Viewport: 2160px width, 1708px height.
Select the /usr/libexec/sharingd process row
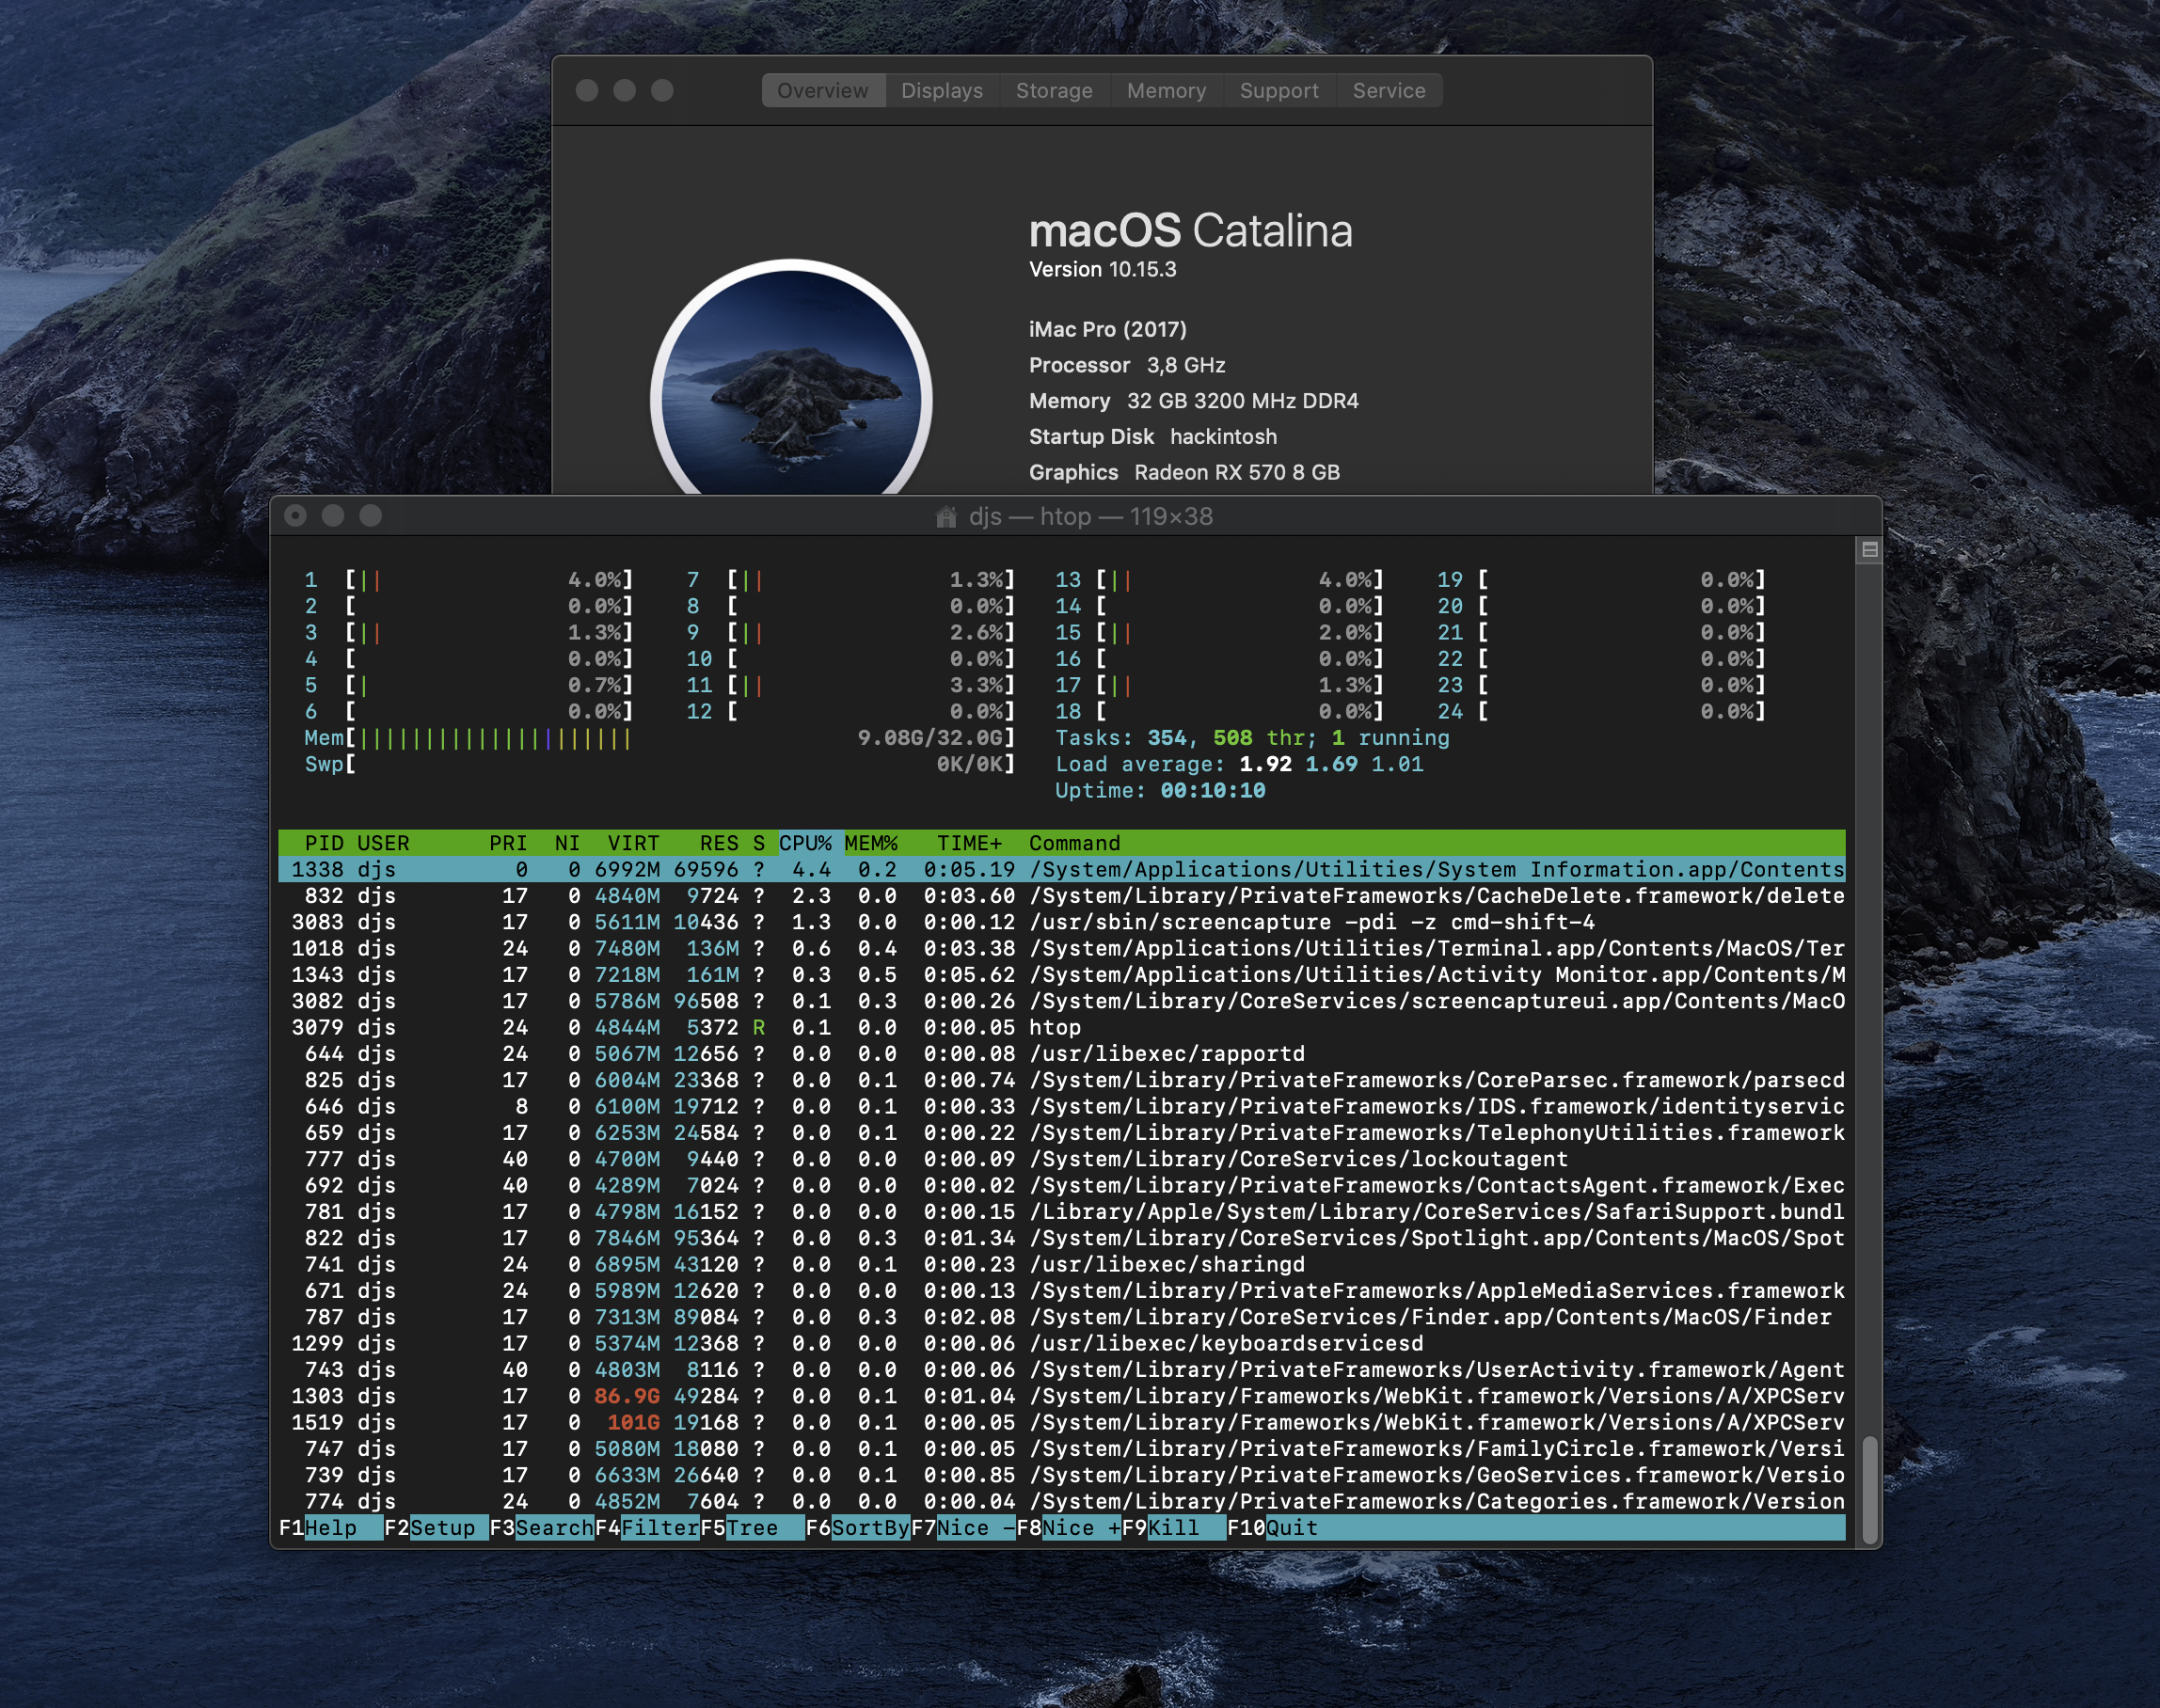click(x=1062, y=1264)
